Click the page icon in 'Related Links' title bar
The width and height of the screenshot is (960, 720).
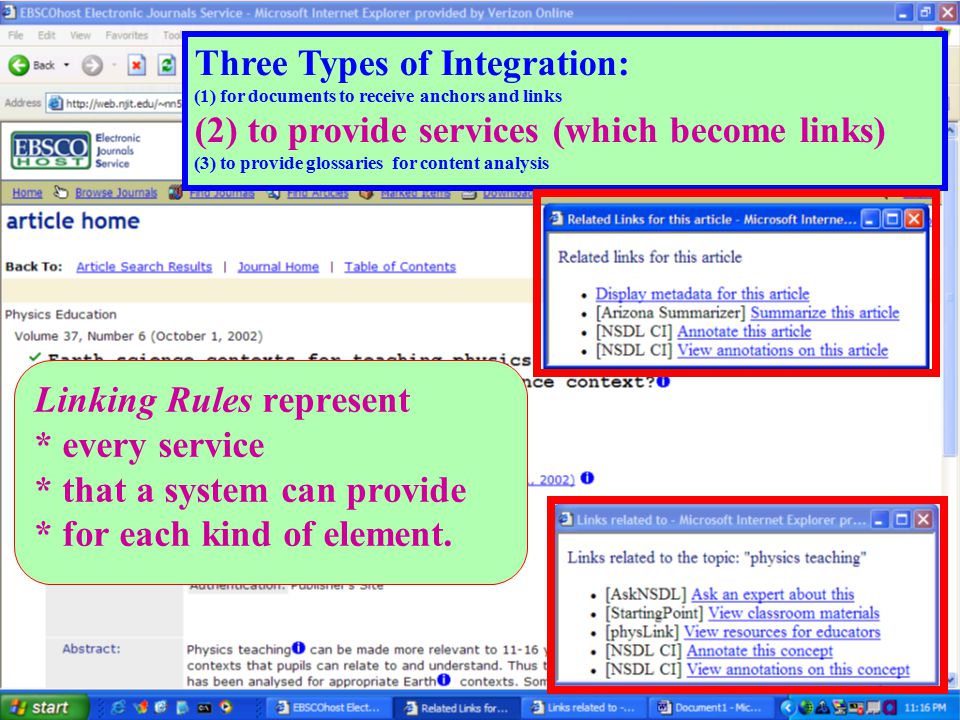pos(555,219)
